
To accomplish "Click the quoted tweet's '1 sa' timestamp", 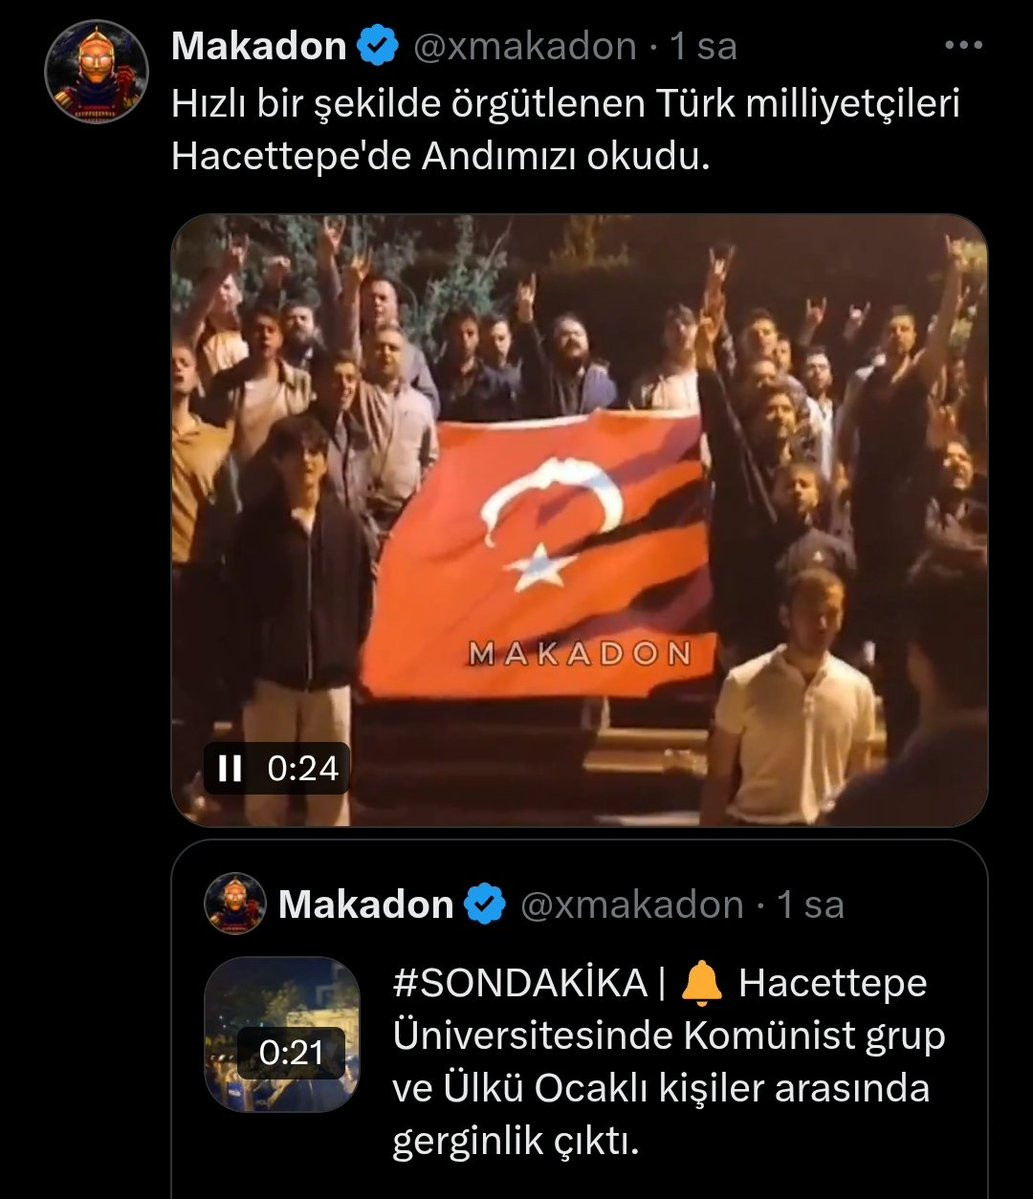I will [810, 905].
